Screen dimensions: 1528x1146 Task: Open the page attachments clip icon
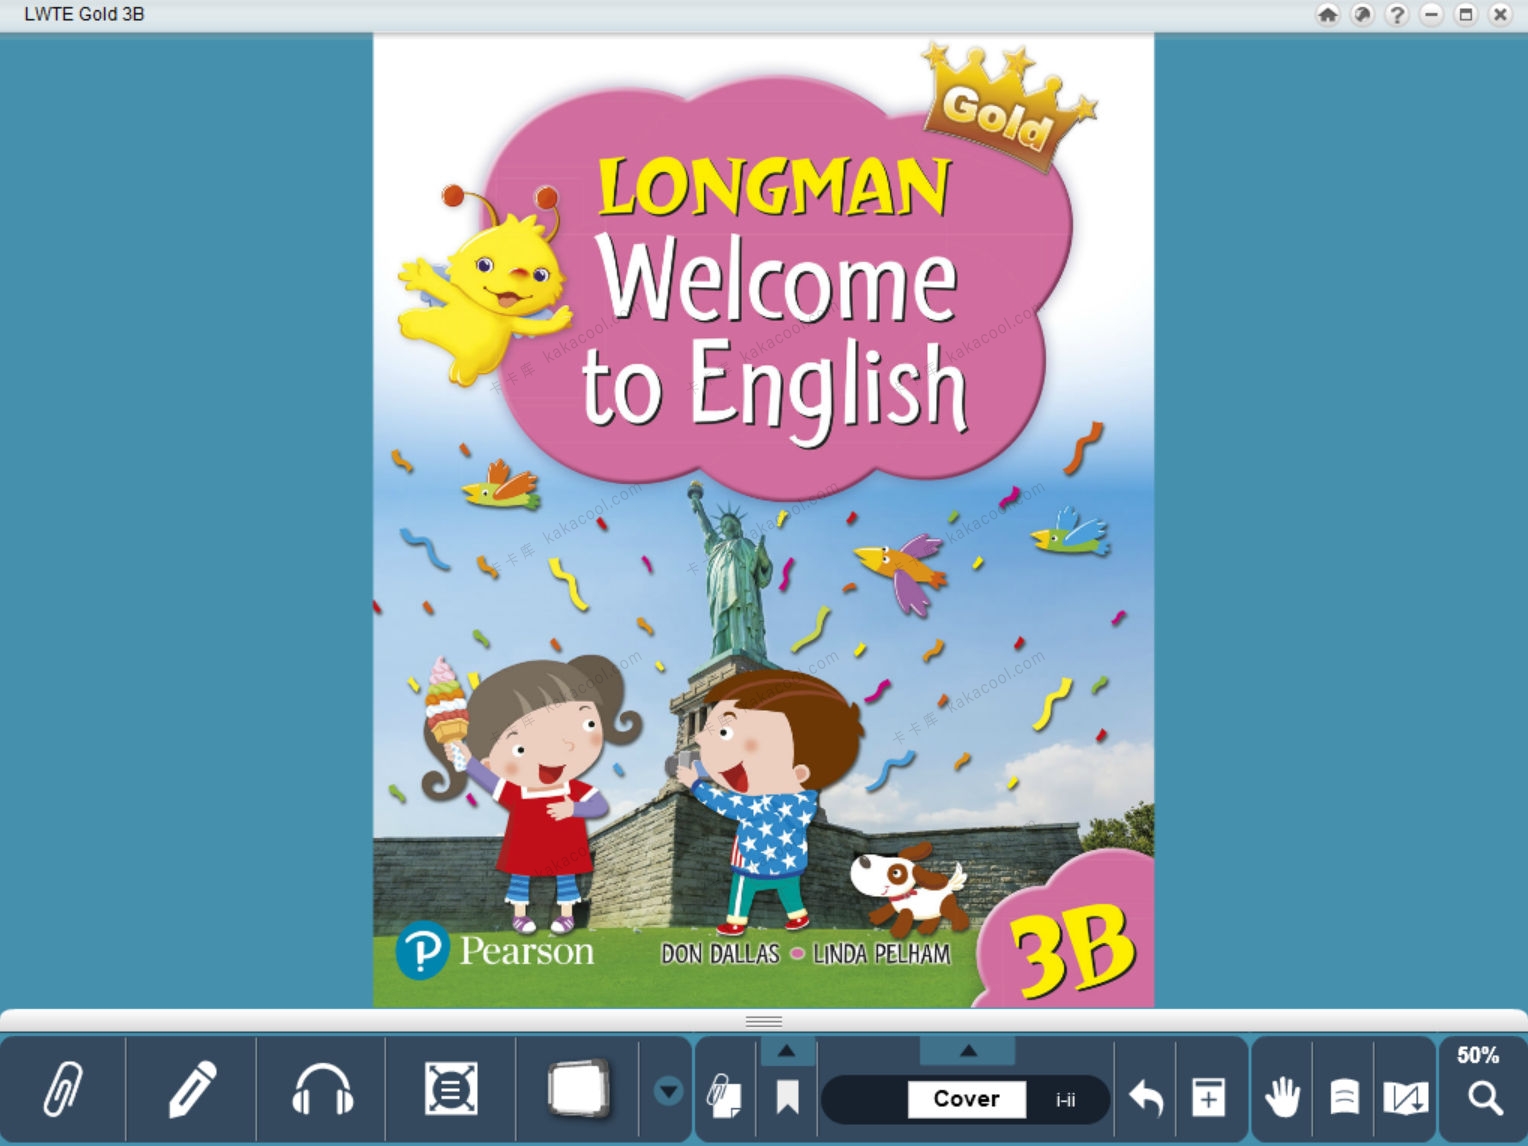point(723,1096)
